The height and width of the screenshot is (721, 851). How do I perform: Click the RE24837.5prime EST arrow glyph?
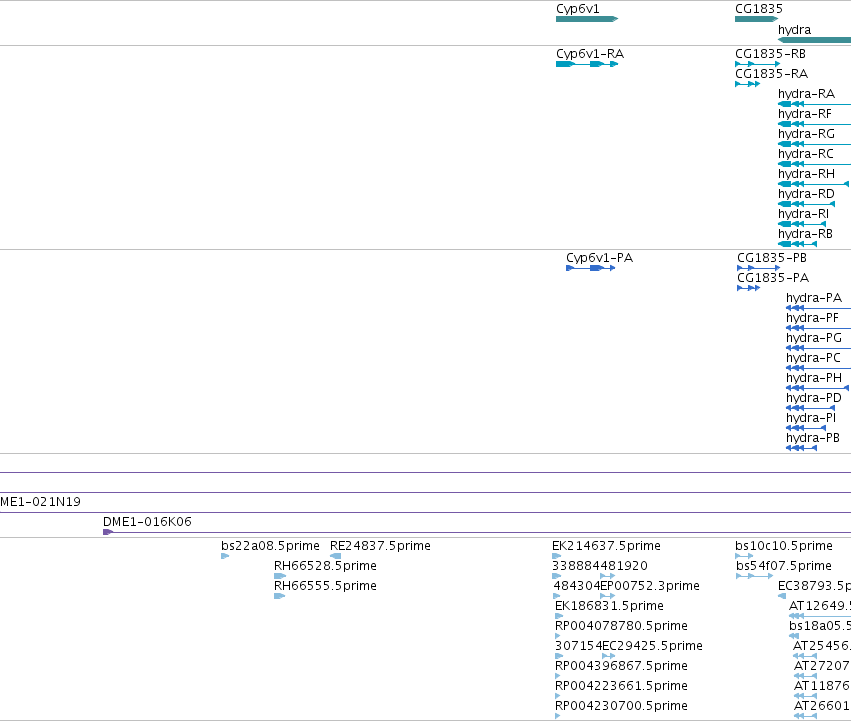335,556
